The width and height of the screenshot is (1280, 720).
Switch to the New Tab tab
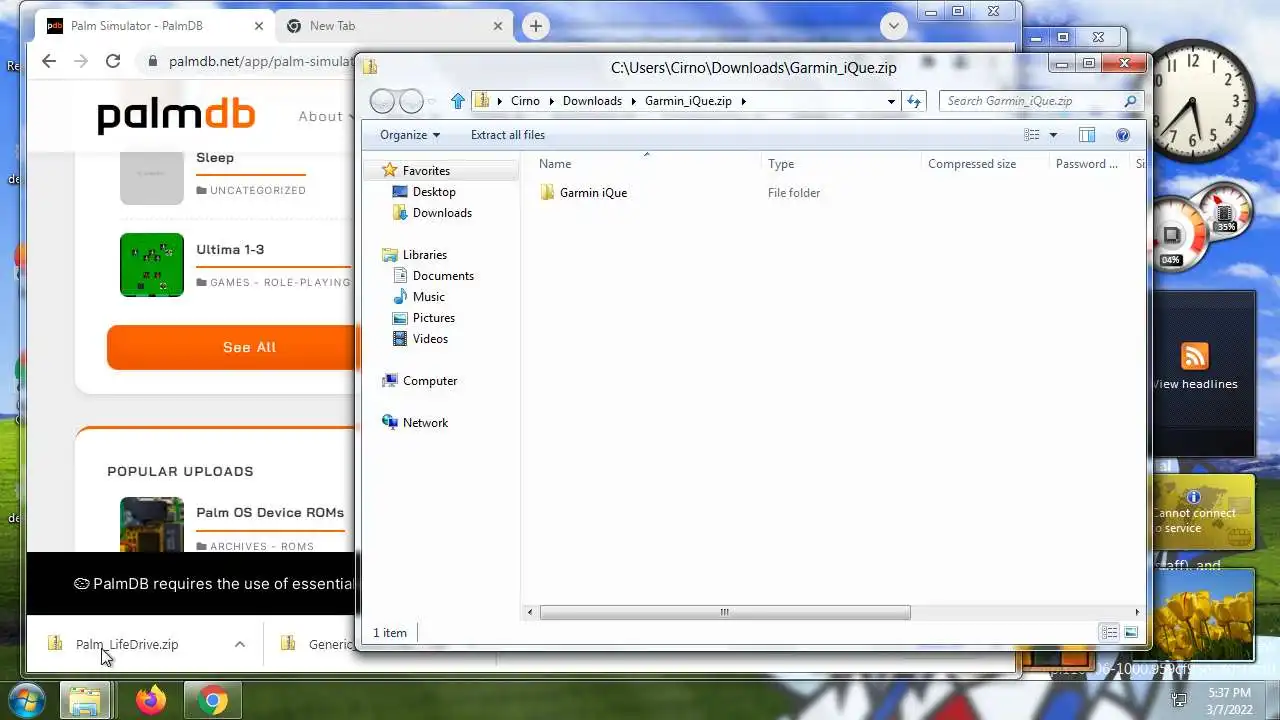[x=394, y=26]
